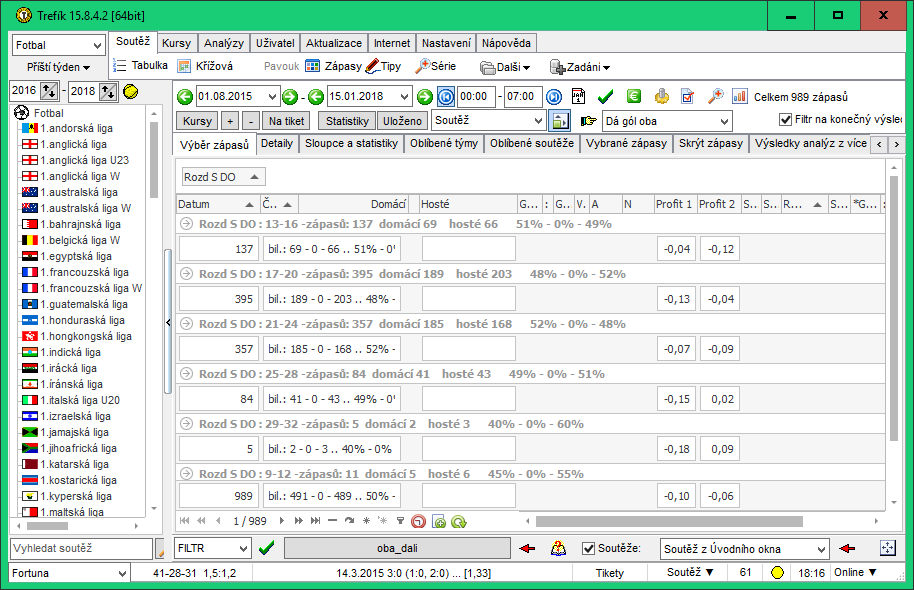Image resolution: width=914 pixels, height=590 pixels.
Task: Click the horizontal scrollbar under the match grid
Action: click(x=669, y=521)
